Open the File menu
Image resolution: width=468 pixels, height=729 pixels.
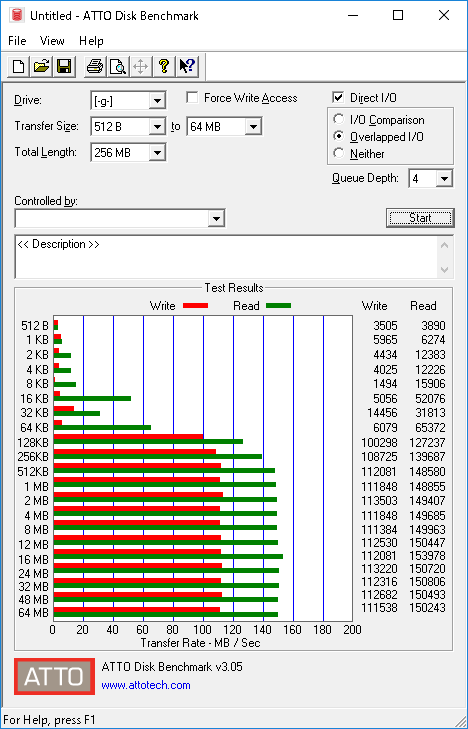17,41
